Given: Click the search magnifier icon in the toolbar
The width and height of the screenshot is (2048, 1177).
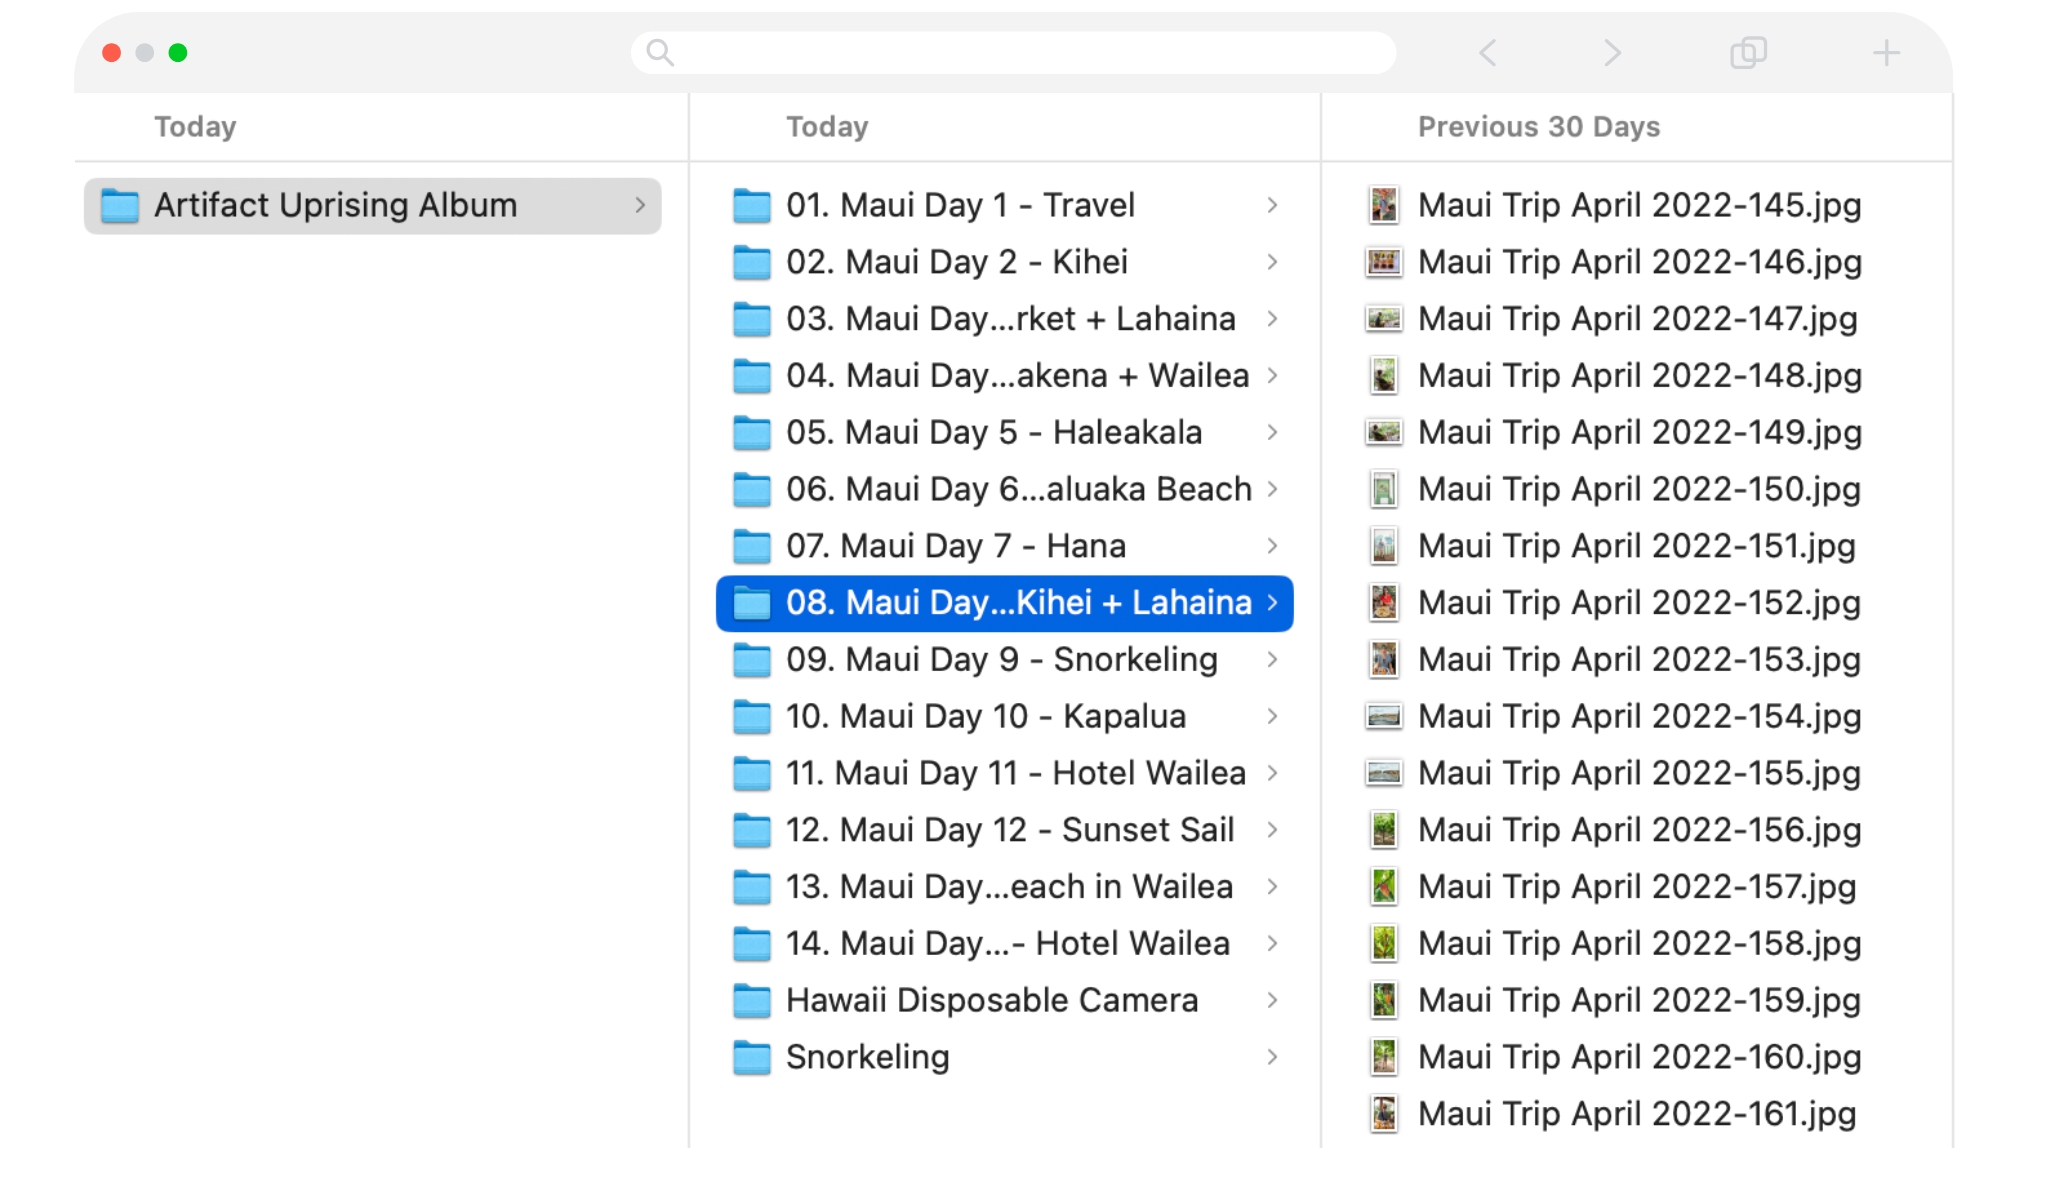Looking at the screenshot, I should pyautogui.click(x=658, y=53).
